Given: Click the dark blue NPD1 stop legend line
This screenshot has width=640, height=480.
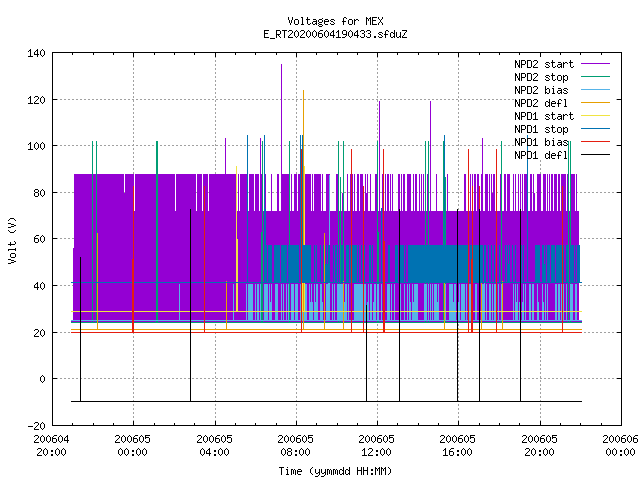Looking at the screenshot, I should pyautogui.click(x=595, y=129).
